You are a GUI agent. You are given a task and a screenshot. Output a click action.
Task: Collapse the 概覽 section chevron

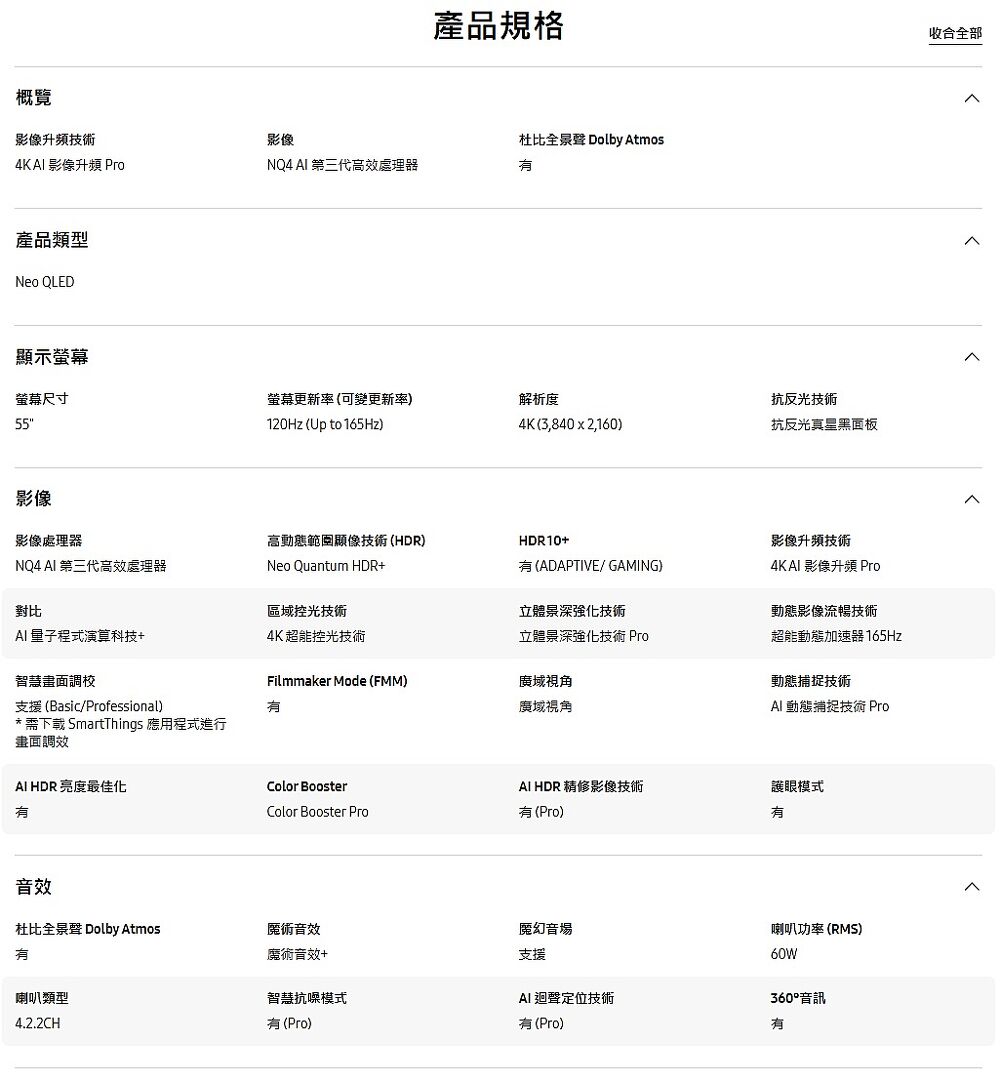(971, 99)
